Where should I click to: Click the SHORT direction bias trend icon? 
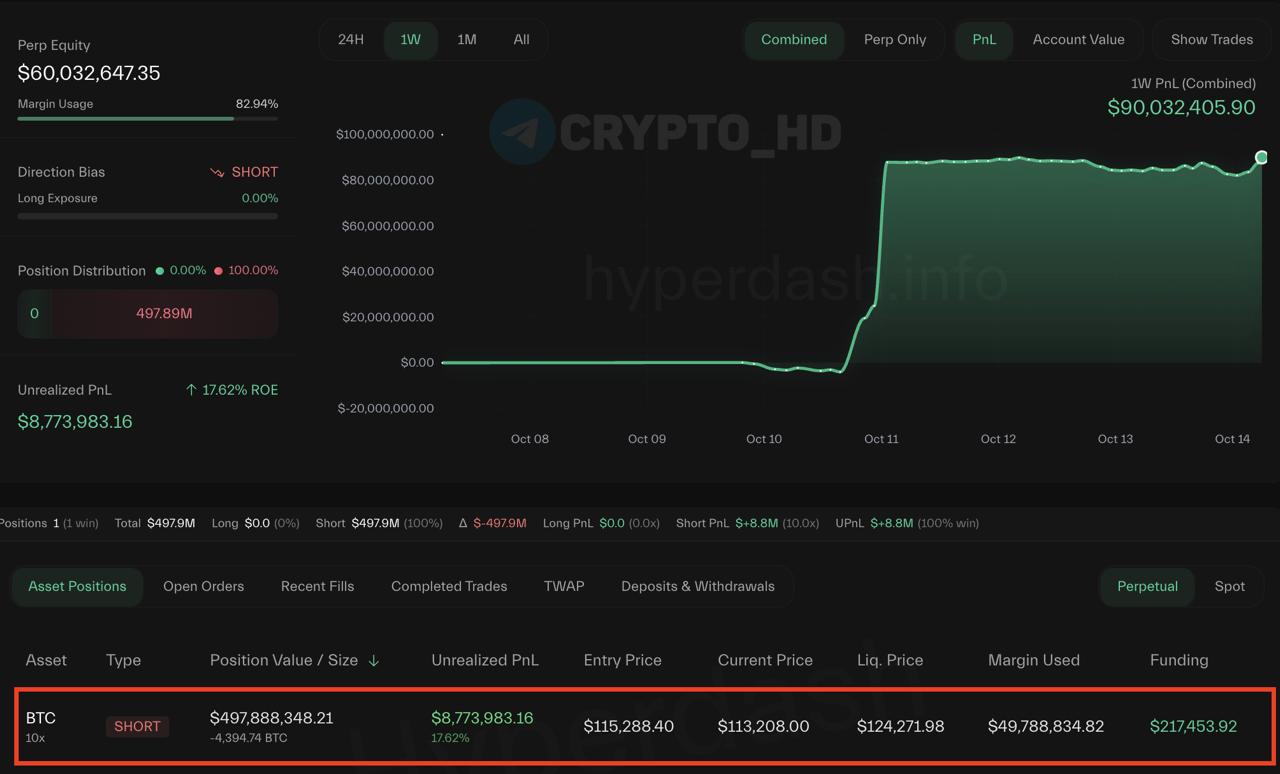[217, 172]
